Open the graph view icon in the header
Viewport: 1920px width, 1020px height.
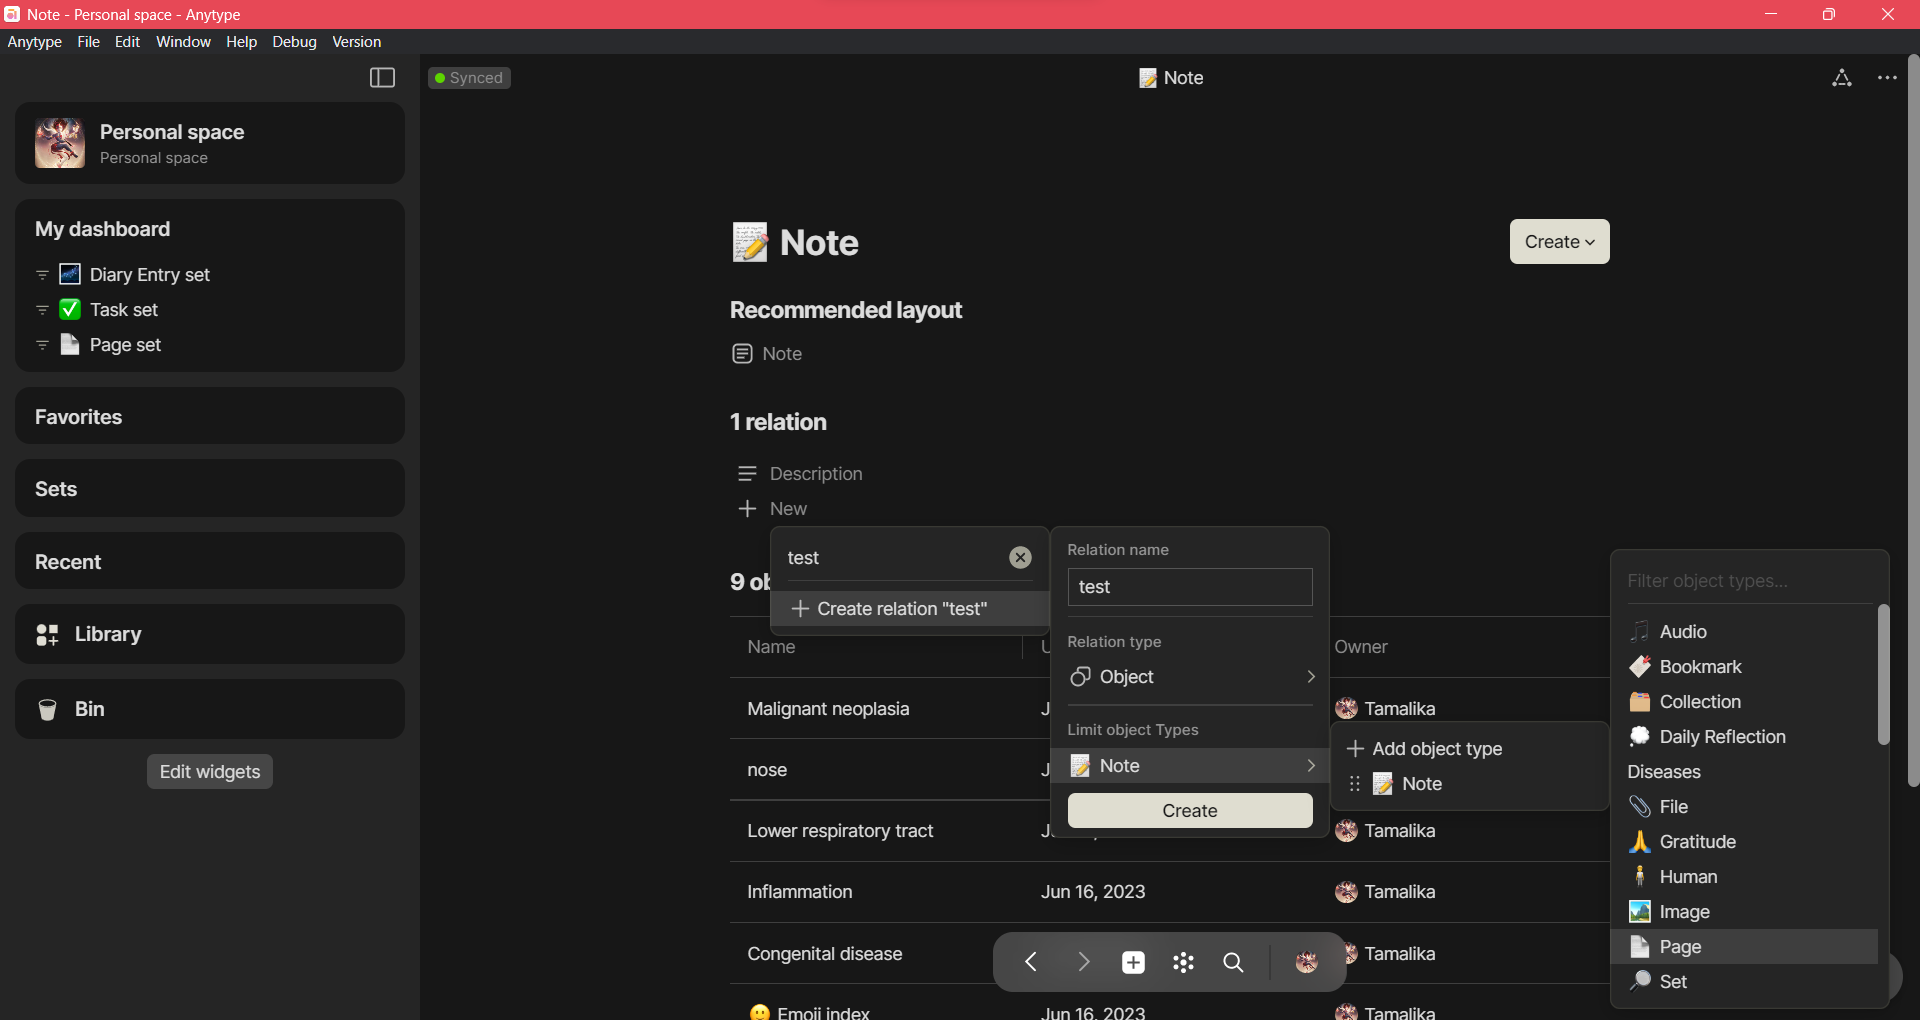(1842, 78)
